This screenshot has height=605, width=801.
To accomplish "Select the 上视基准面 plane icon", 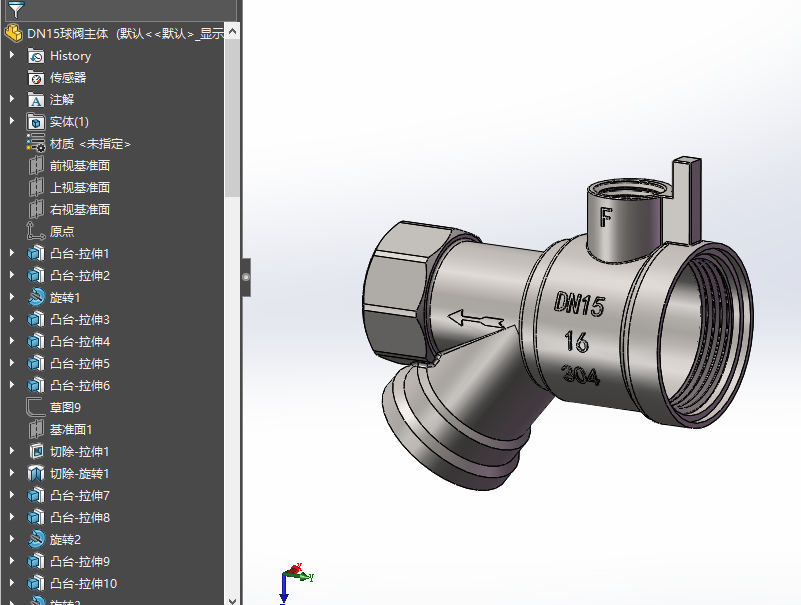I will tap(36, 188).
